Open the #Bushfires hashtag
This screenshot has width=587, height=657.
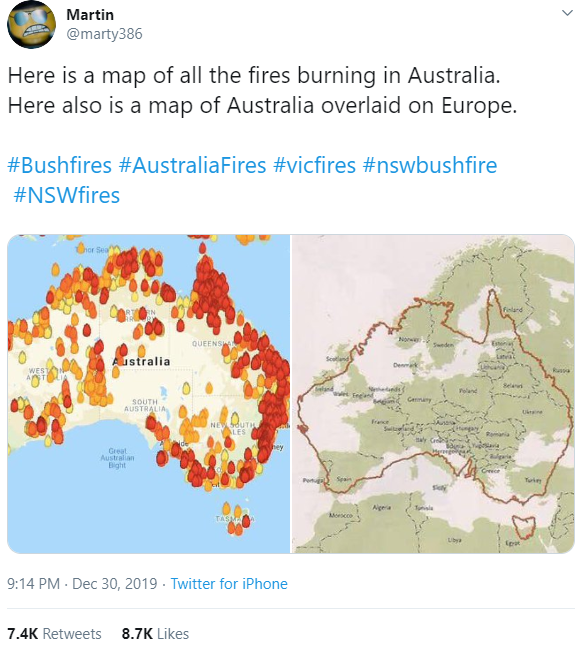point(59,165)
